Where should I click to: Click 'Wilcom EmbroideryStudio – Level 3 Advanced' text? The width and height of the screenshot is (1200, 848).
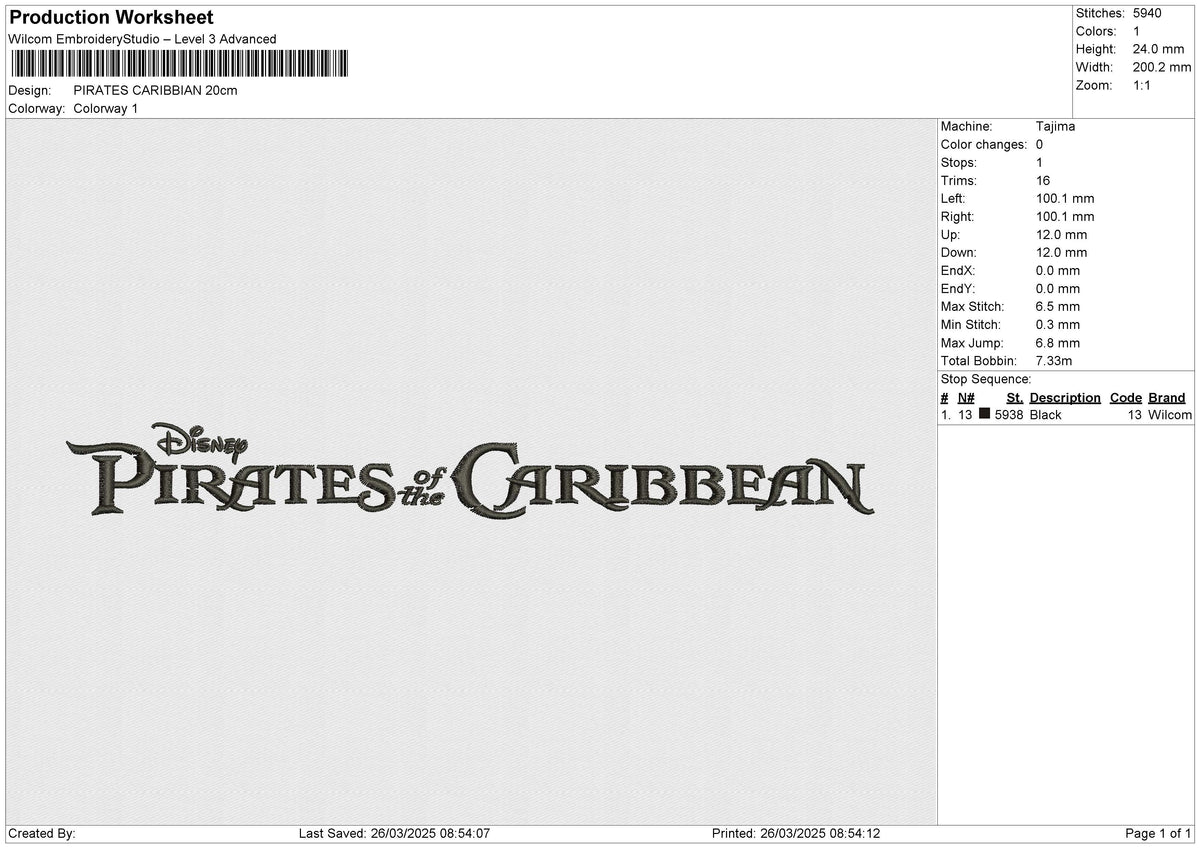(142, 39)
